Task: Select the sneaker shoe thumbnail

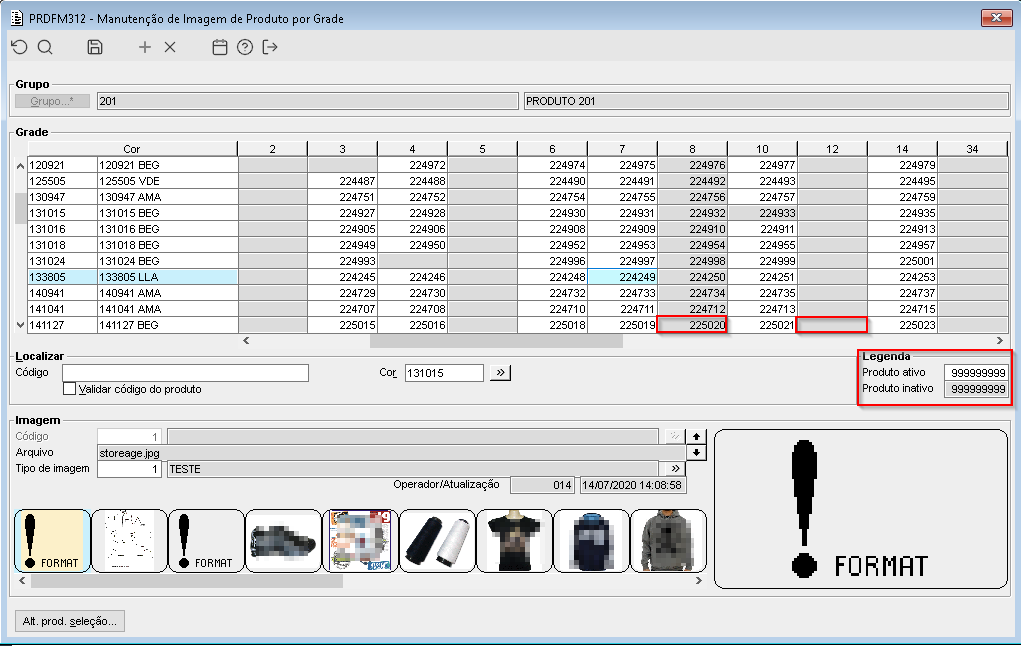Action: tap(284, 541)
